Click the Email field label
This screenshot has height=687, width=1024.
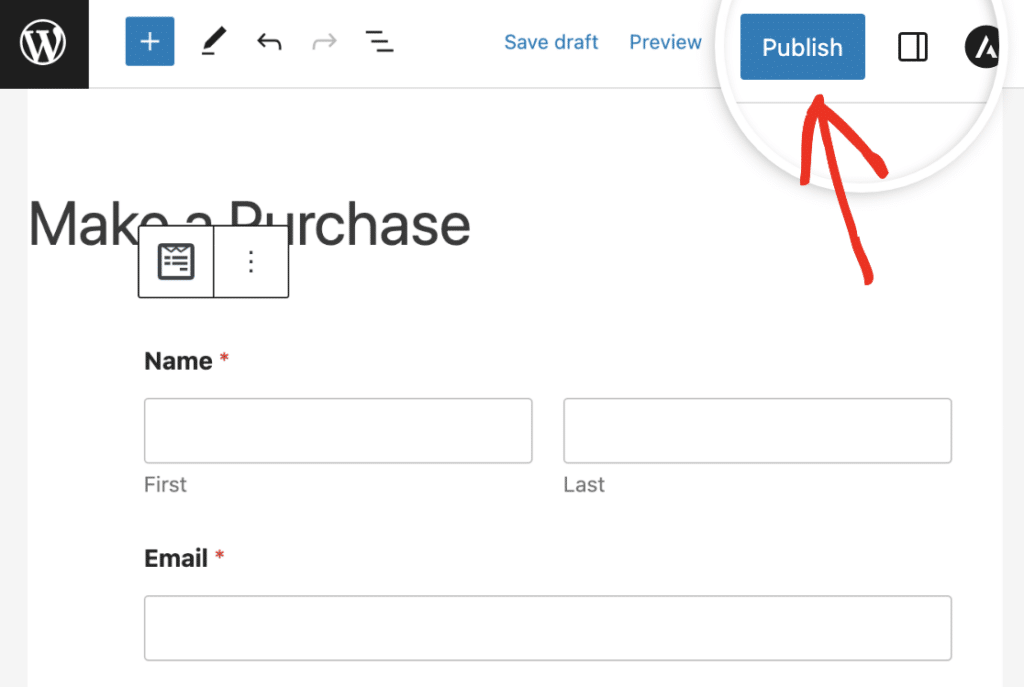pos(175,558)
